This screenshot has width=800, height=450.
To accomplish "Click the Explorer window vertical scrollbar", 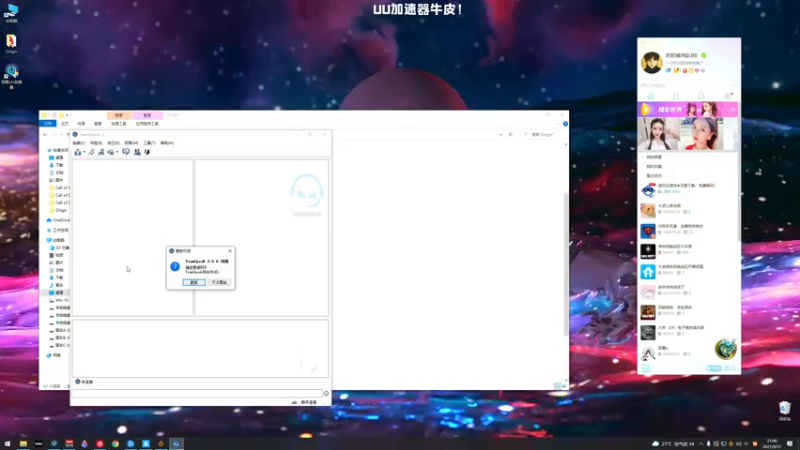I will tap(565, 263).
